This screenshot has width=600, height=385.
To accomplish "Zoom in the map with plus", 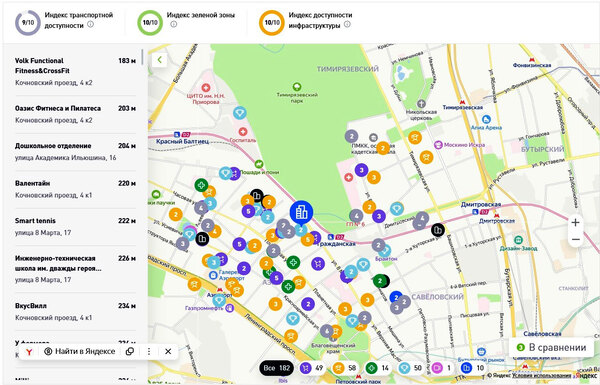I will (576, 223).
